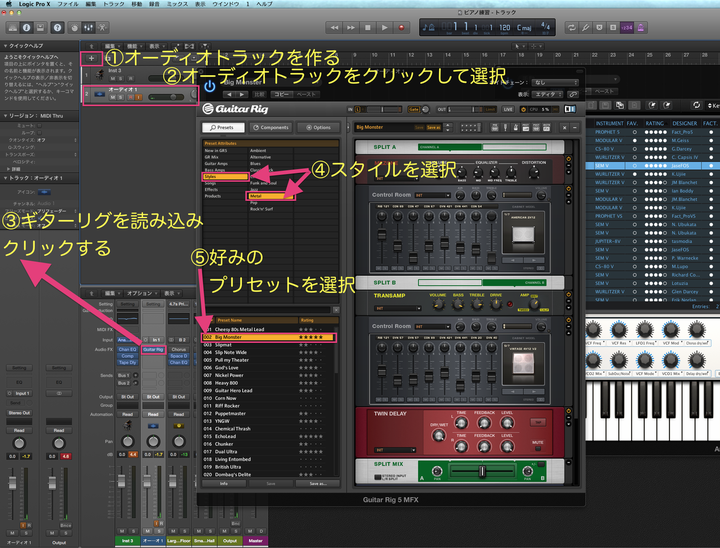Add a new track with plus button

(91, 58)
